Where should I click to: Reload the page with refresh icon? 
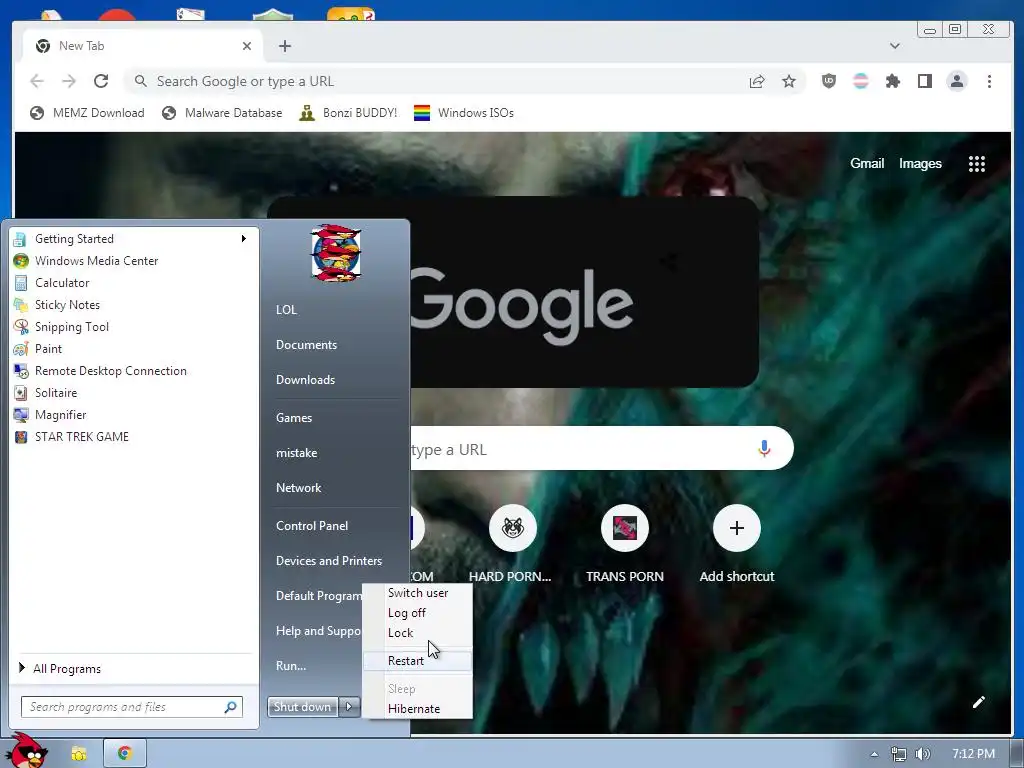[x=101, y=81]
